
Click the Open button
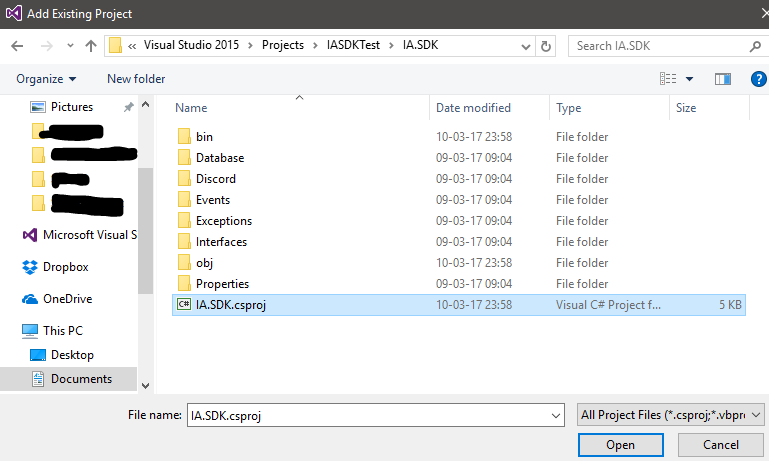620,445
